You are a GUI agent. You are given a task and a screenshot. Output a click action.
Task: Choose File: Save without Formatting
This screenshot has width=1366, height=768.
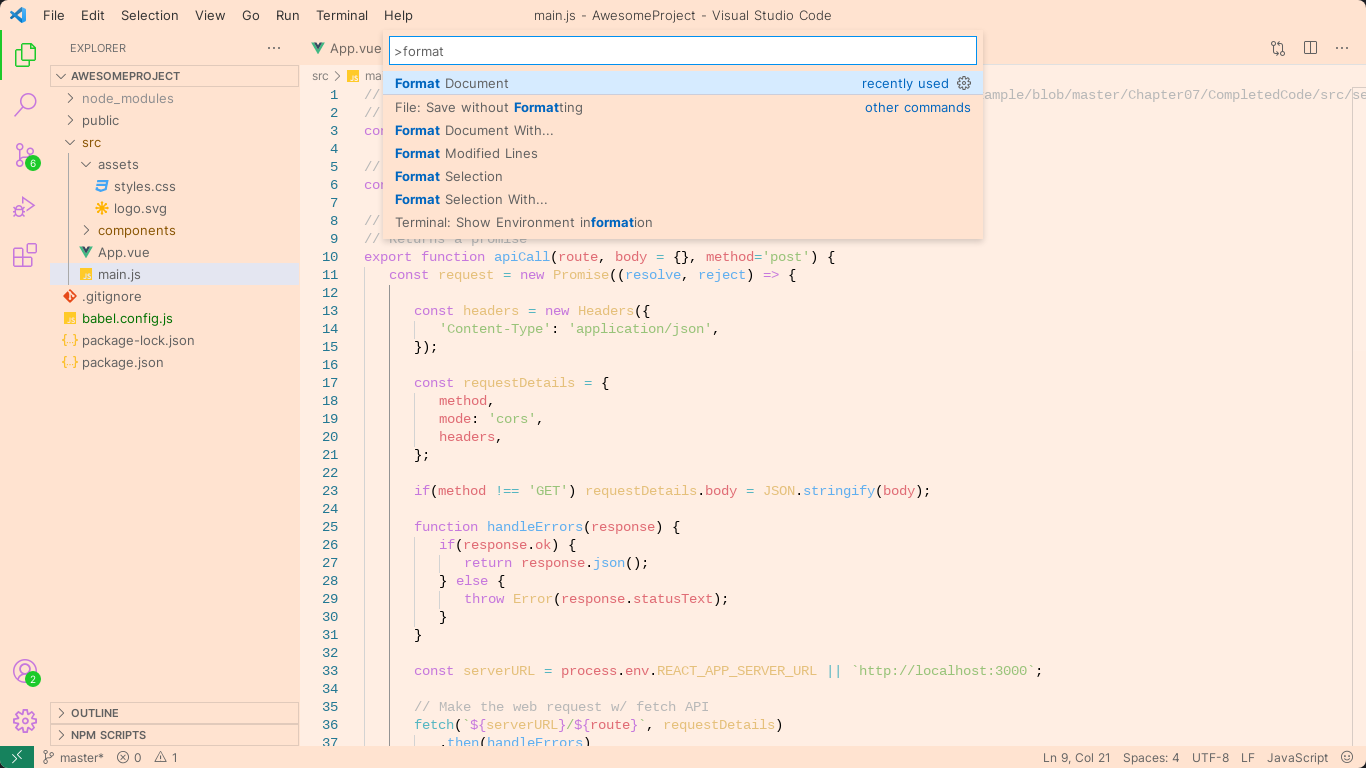coord(683,107)
